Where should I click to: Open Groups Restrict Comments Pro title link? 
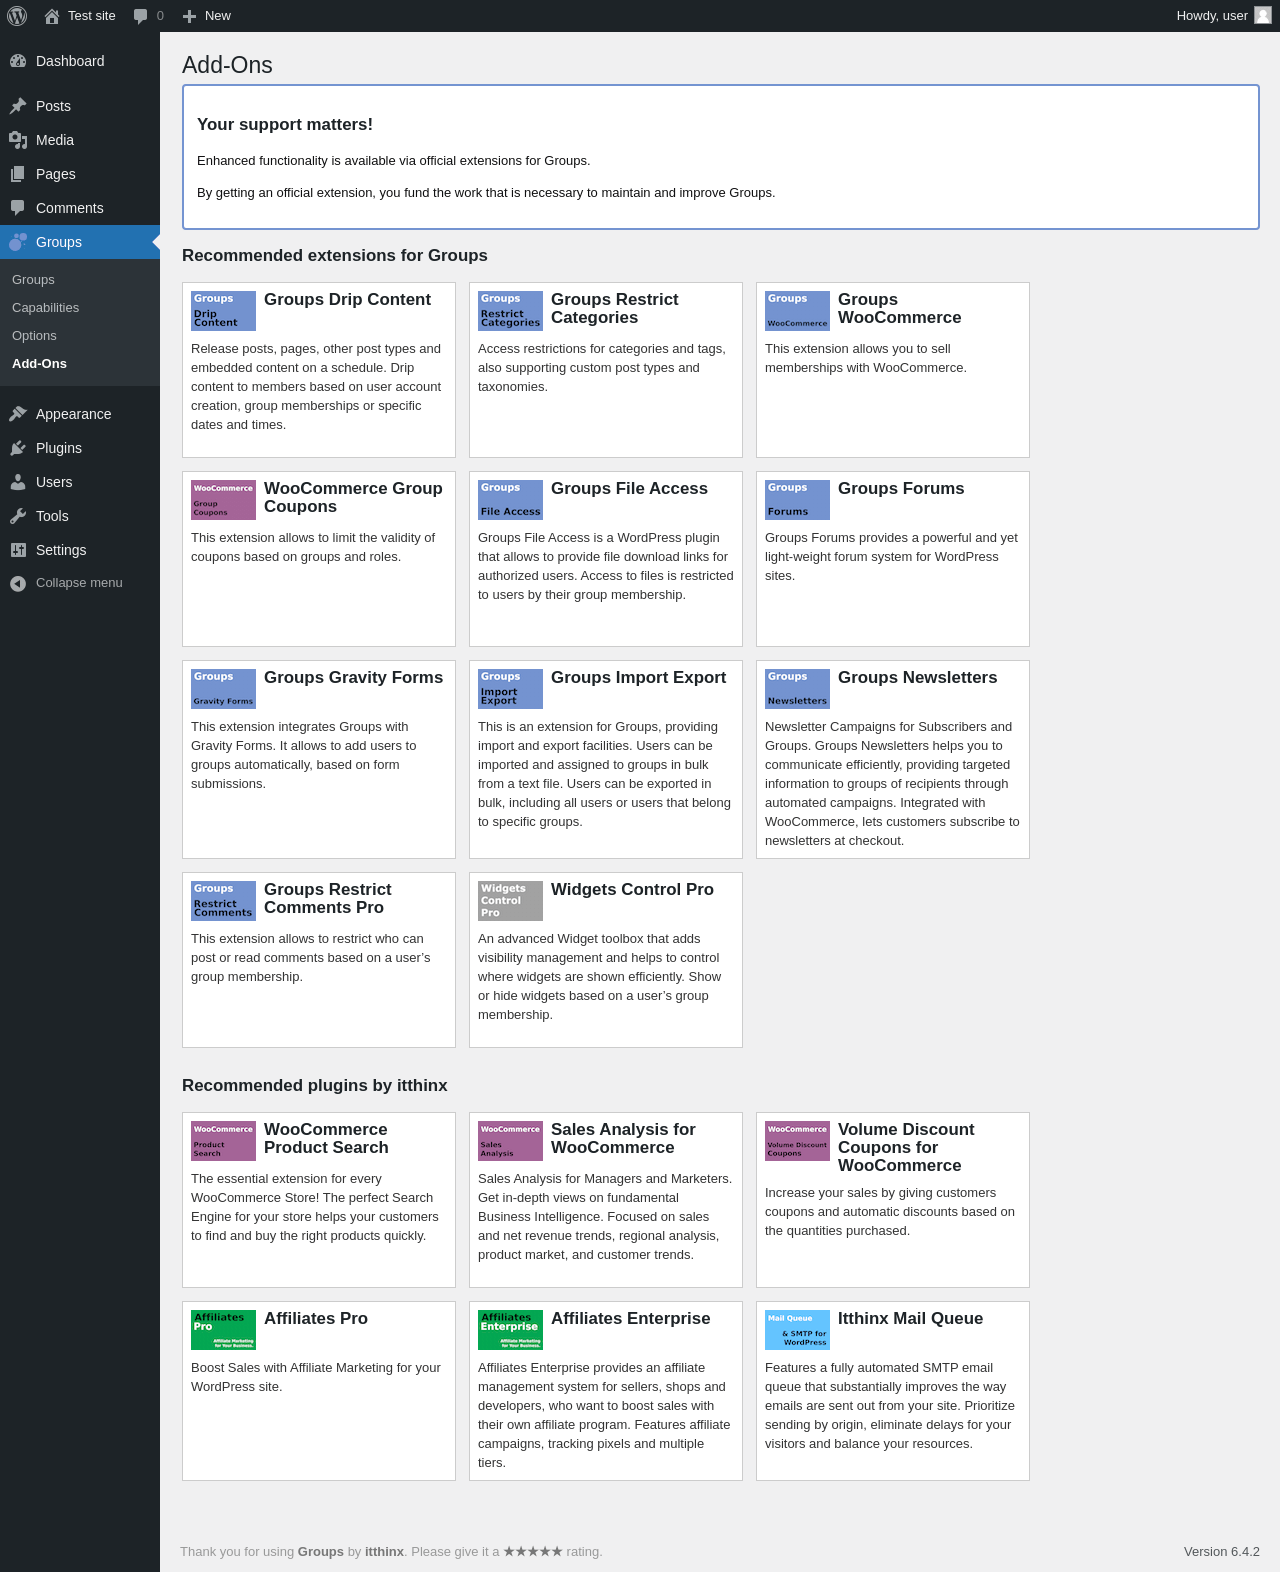[x=327, y=899]
